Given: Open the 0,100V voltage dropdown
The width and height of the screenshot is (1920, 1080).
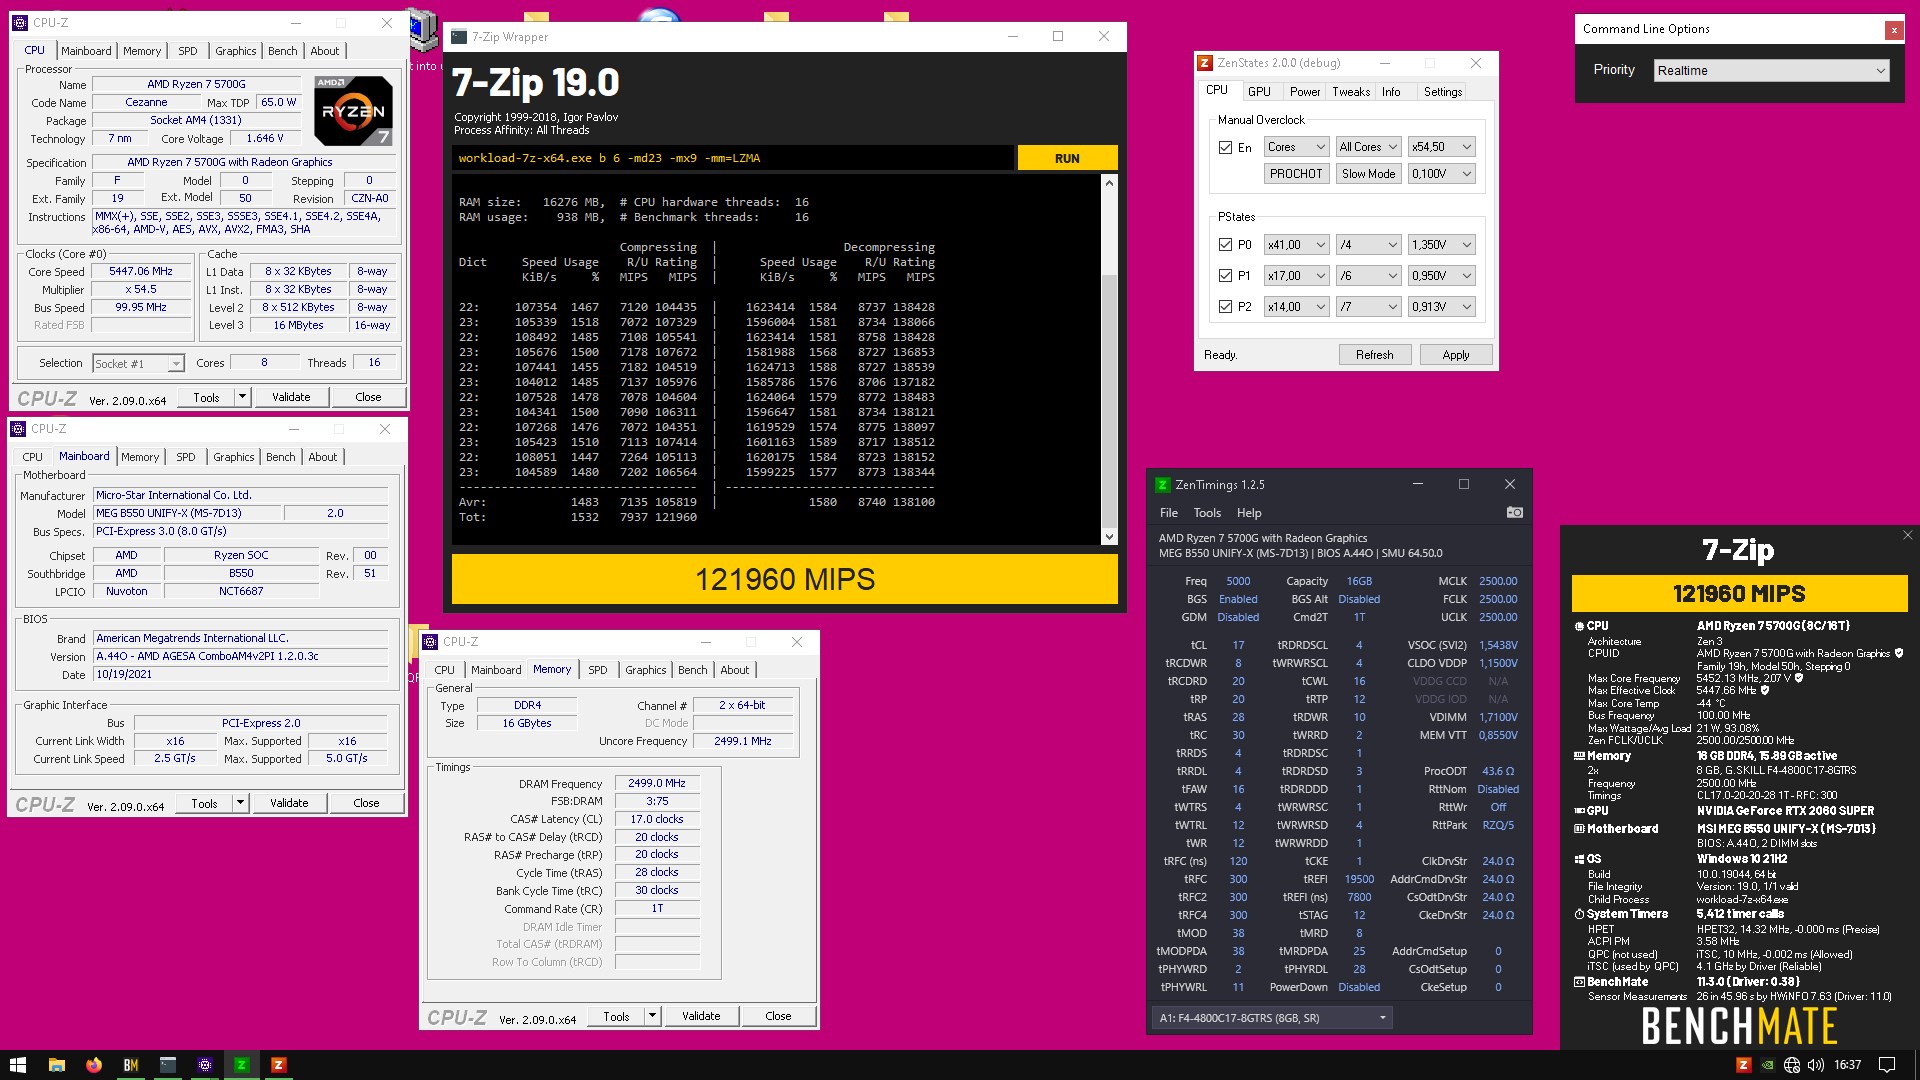Looking at the screenshot, I should (1441, 173).
